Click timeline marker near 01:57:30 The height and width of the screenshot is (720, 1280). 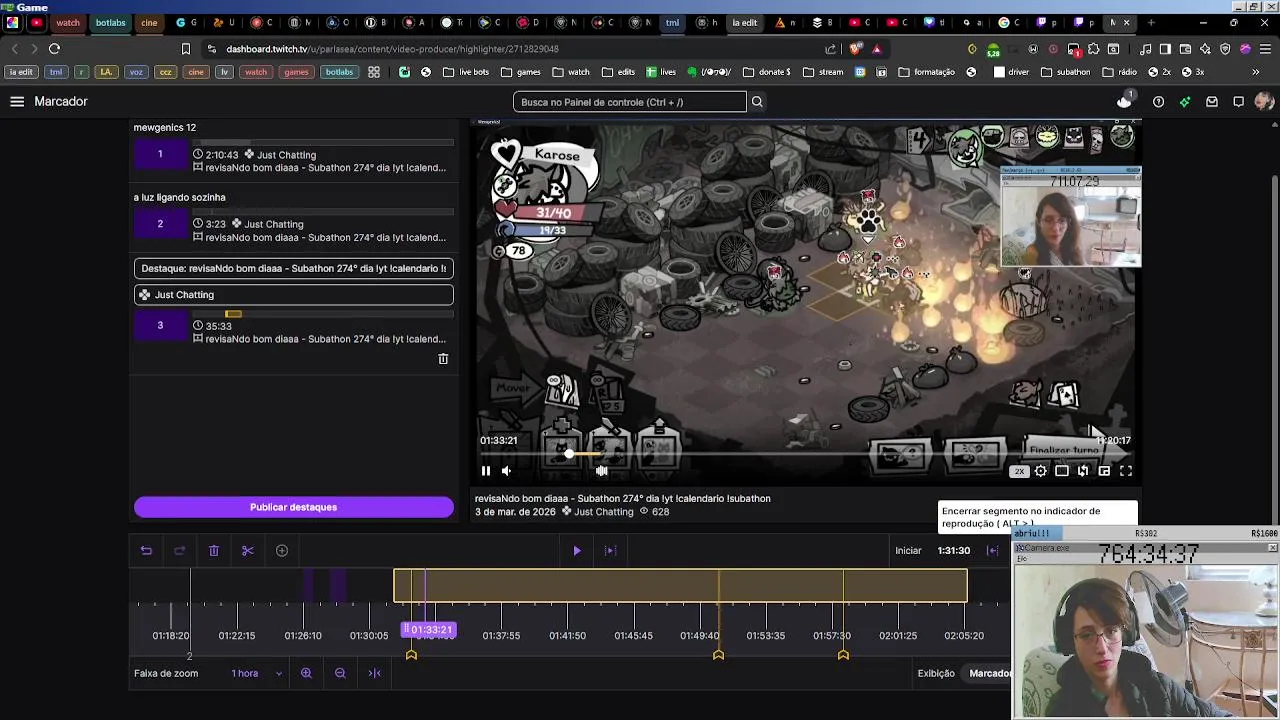(843, 654)
